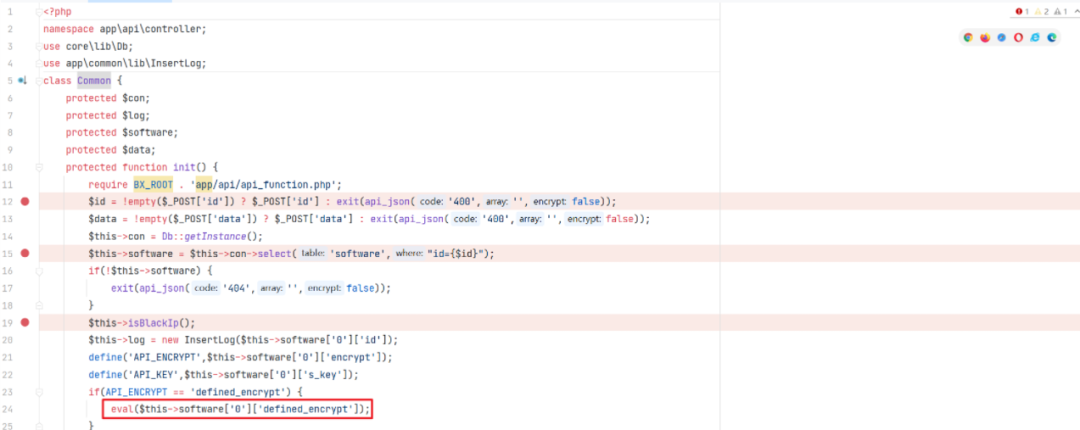Remove the breakpoint on line 19

[x=25, y=322]
